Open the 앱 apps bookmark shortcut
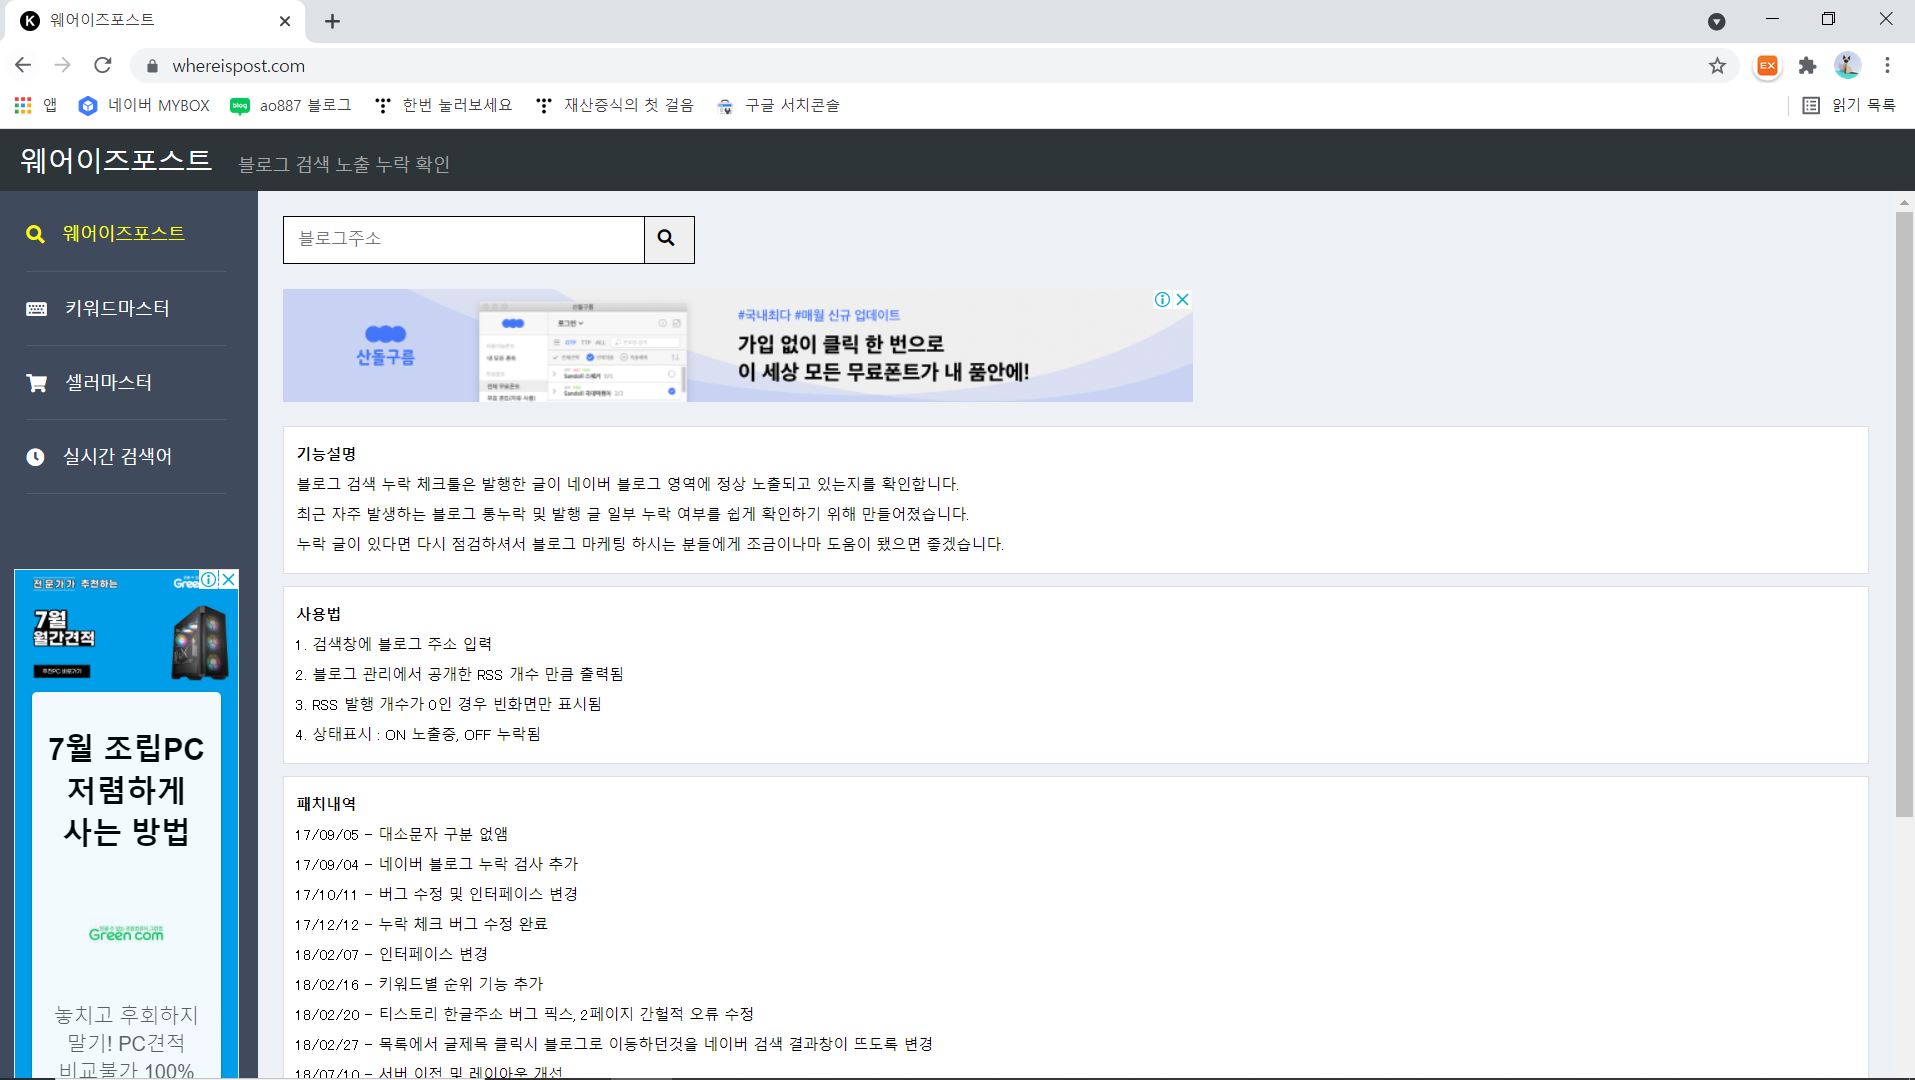 point(36,105)
